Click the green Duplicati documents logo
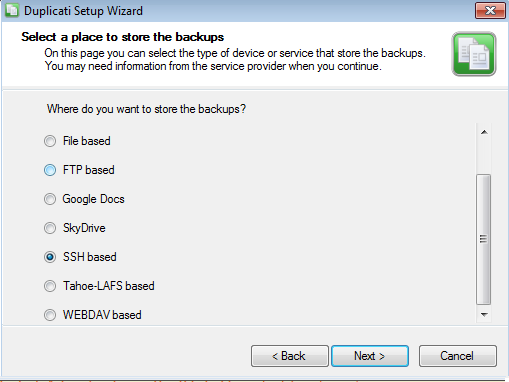 click(x=474, y=54)
